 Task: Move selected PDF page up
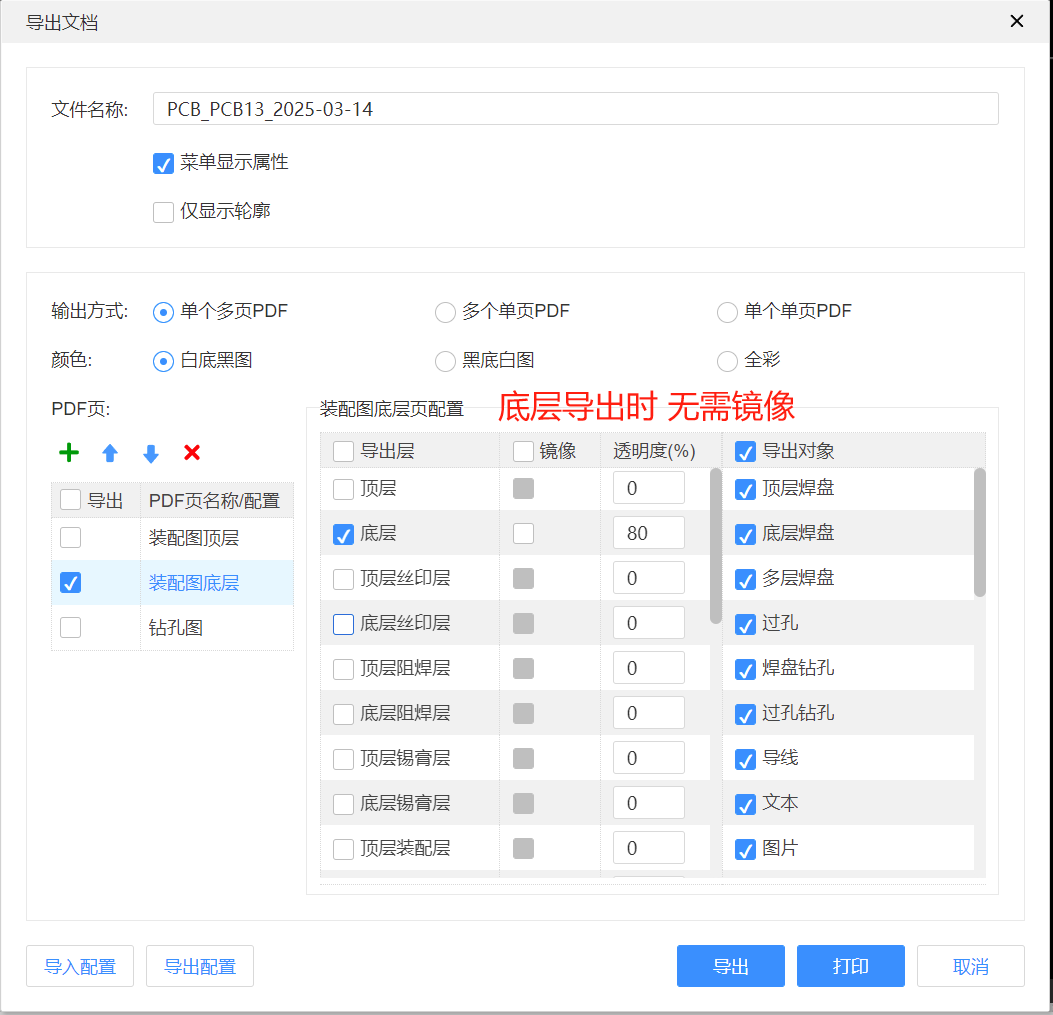[109, 453]
